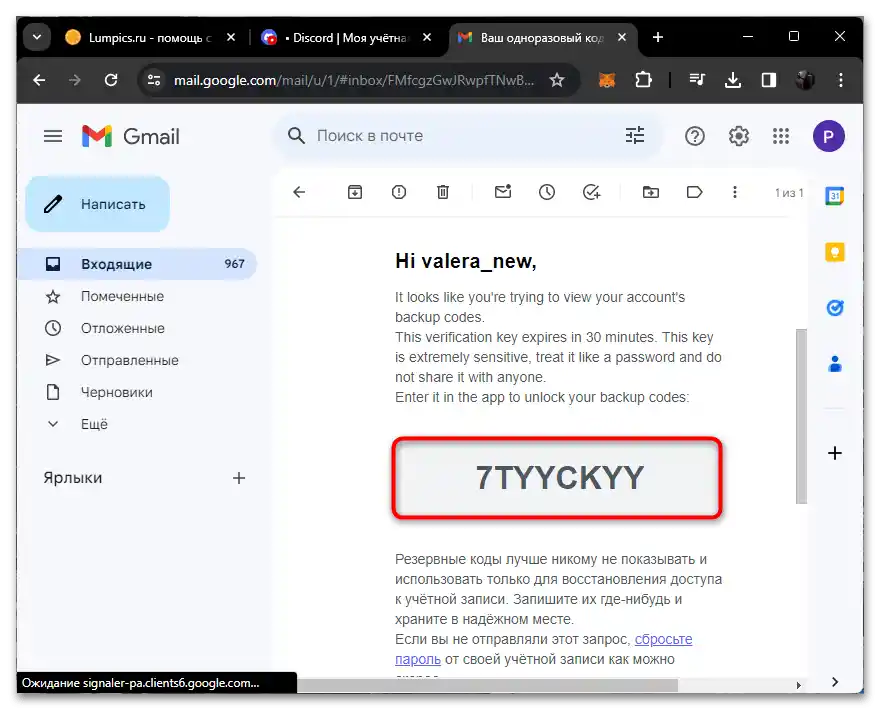
Task: Close the Lumpics.ru tab
Action: coord(231,38)
